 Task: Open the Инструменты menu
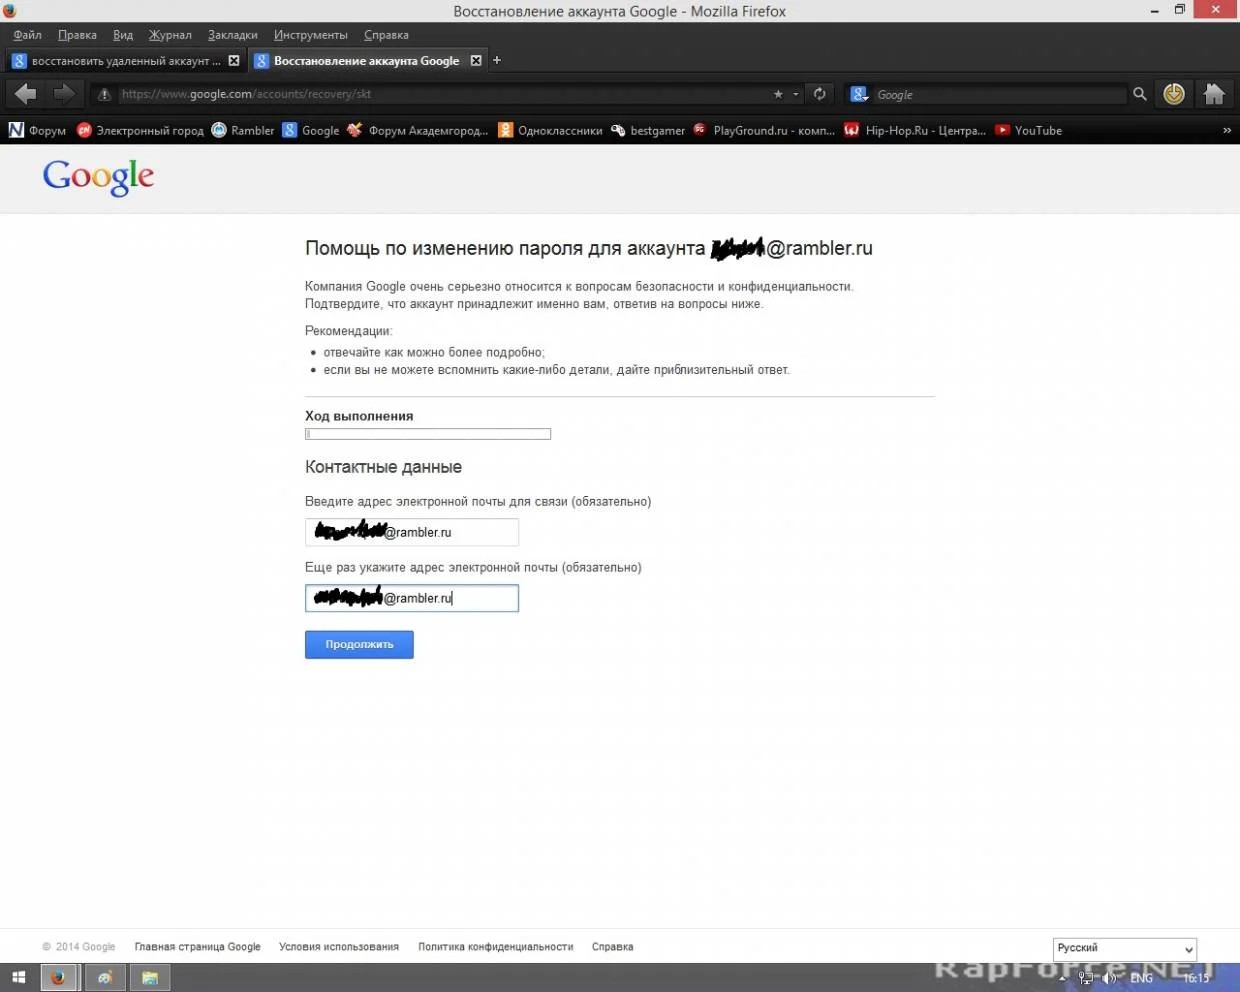[311, 35]
